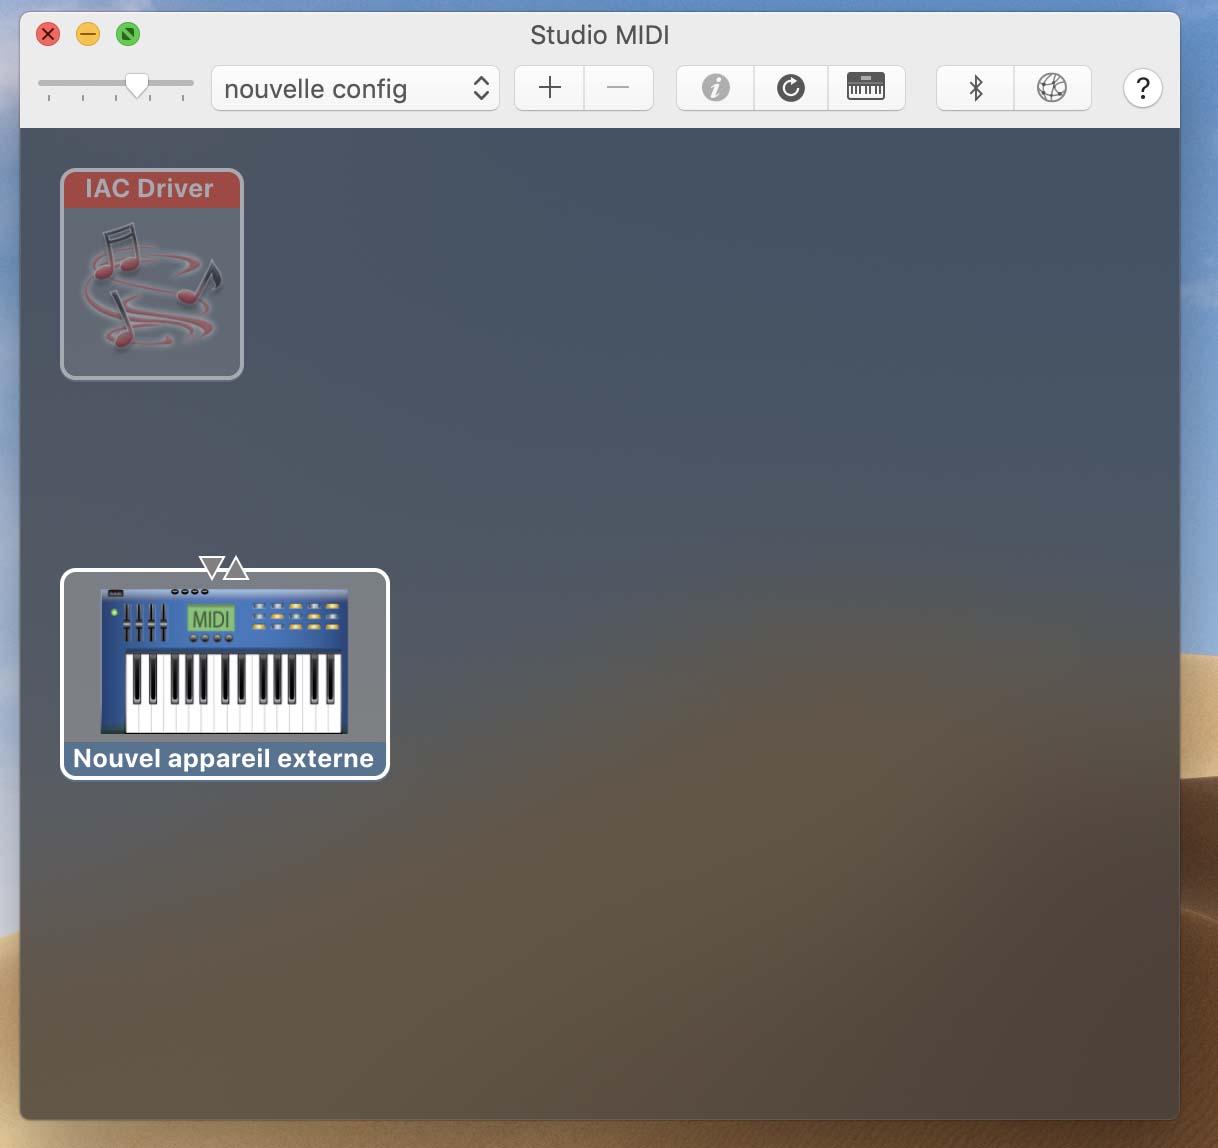Enter full screen with green button

pyautogui.click(x=128, y=35)
